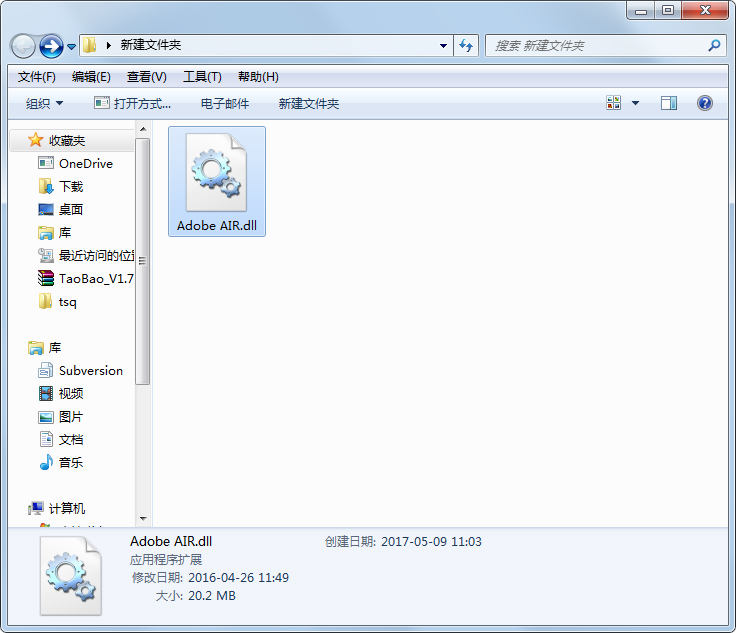Open the address bar history dropdown

(x=443, y=46)
